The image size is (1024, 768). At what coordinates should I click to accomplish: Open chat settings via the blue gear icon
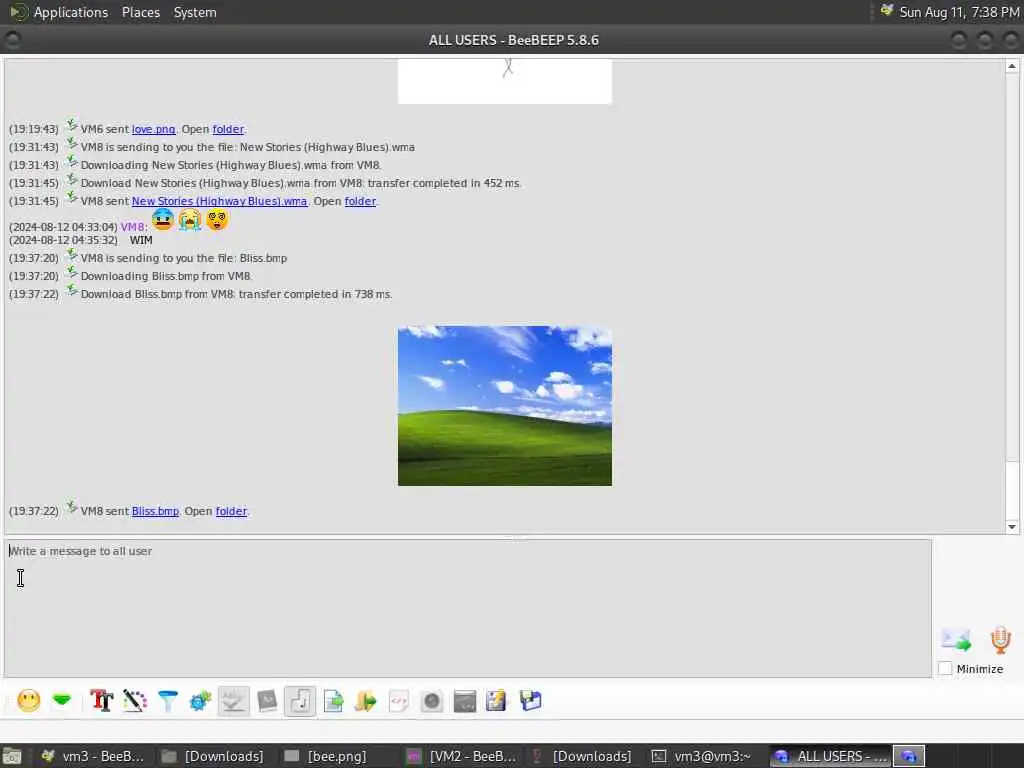click(x=200, y=701)
